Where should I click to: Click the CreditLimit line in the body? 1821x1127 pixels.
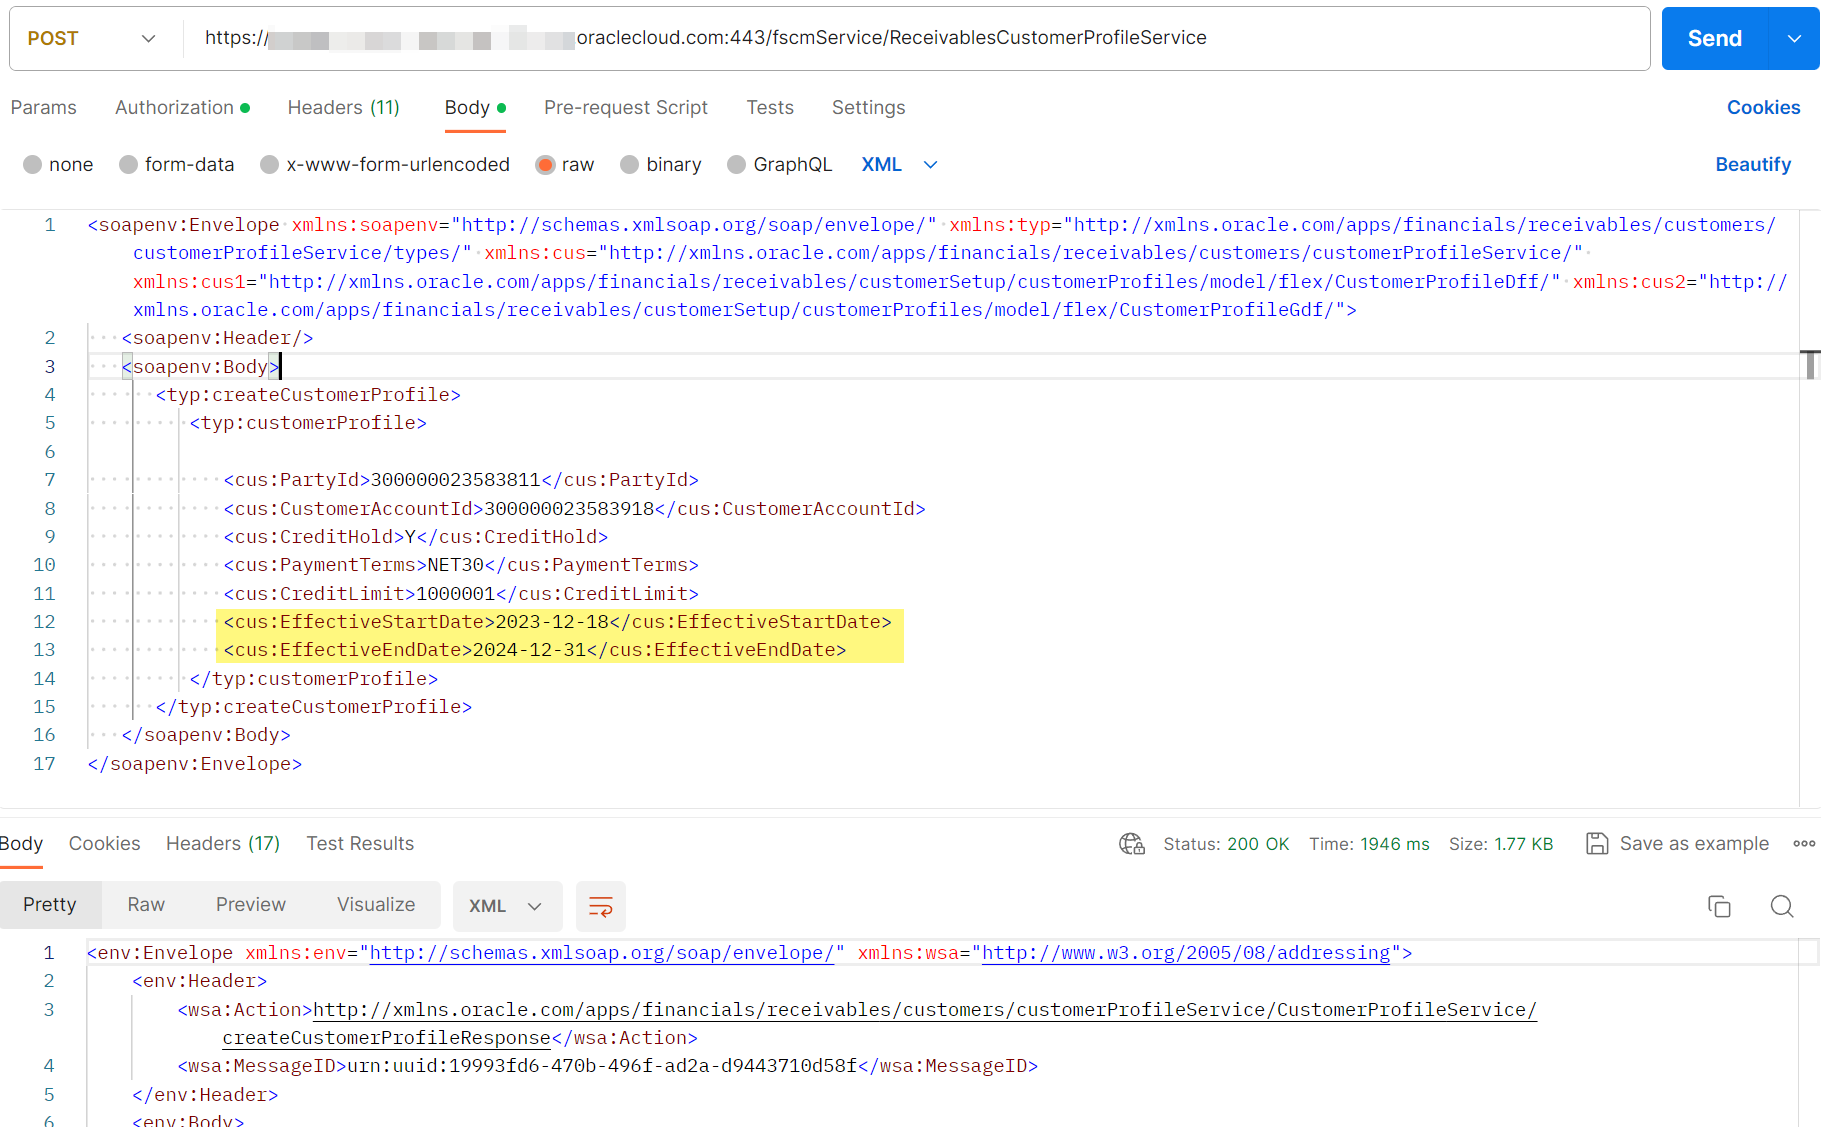click(461, 594)
